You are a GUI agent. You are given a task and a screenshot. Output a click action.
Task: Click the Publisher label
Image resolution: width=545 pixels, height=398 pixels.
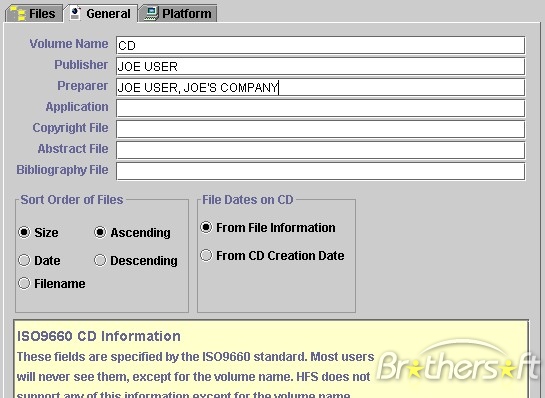coord(81,65)
